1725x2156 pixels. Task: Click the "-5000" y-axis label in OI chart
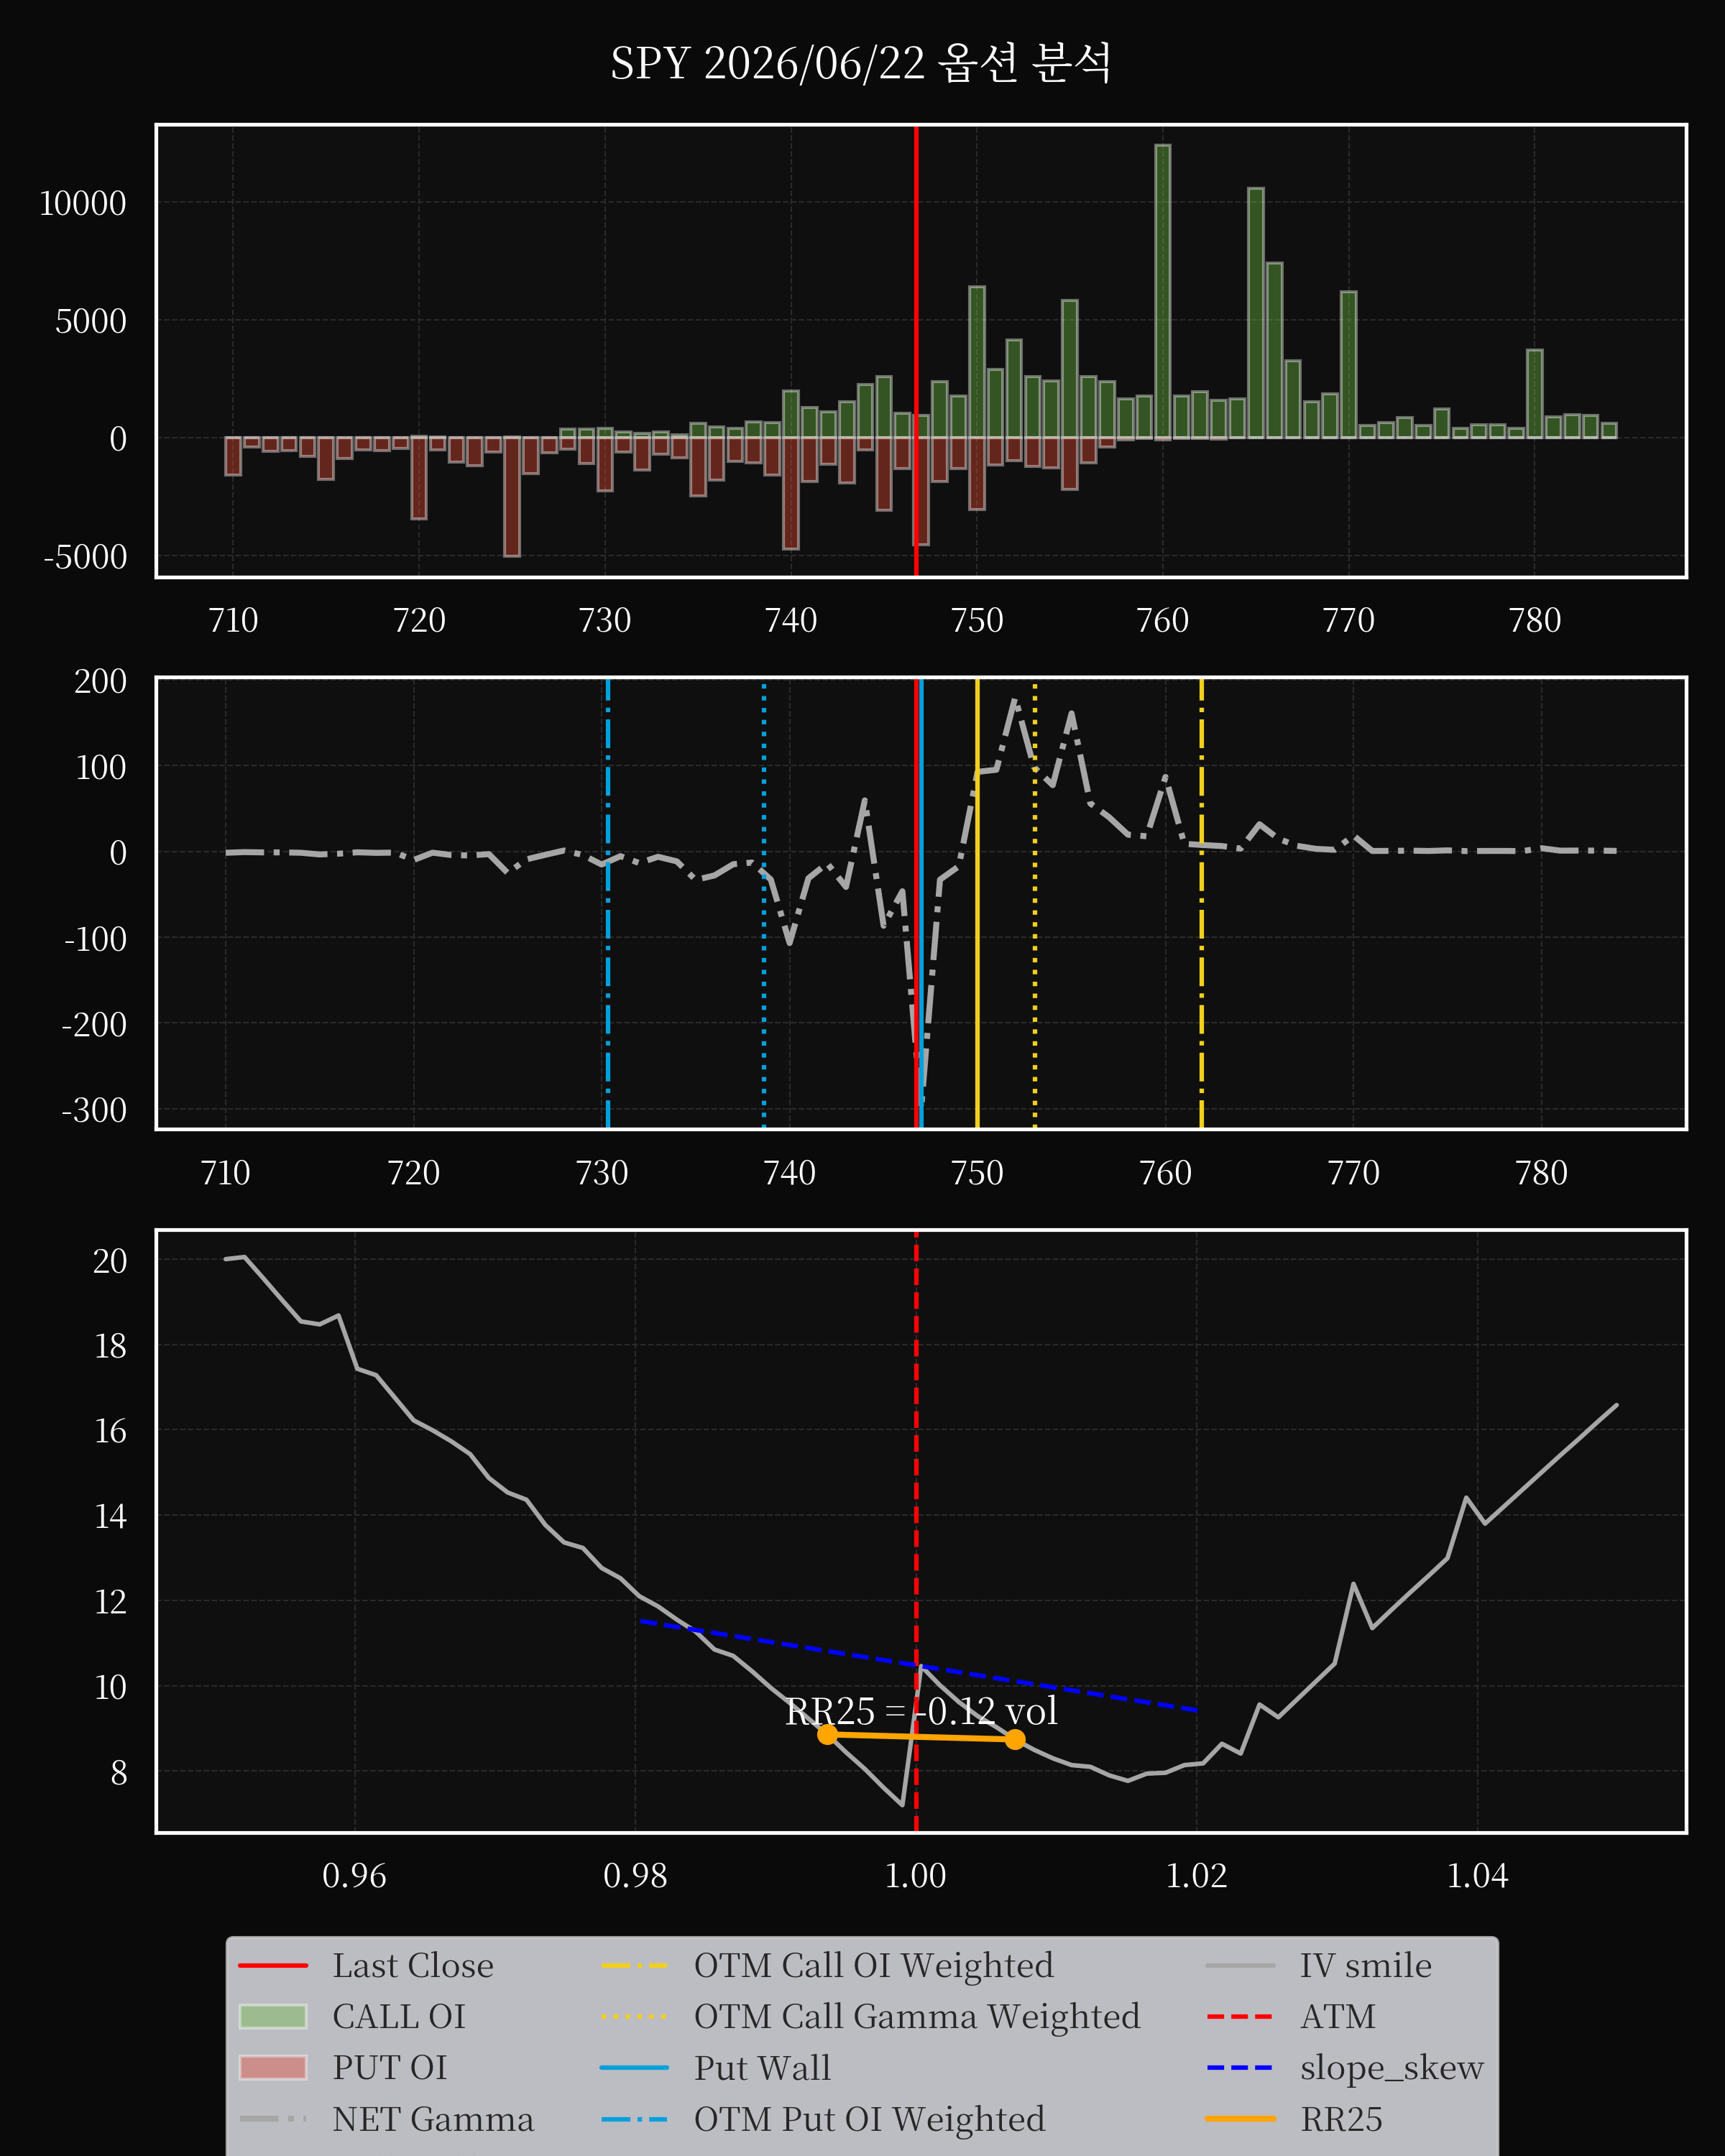point(85,557)
